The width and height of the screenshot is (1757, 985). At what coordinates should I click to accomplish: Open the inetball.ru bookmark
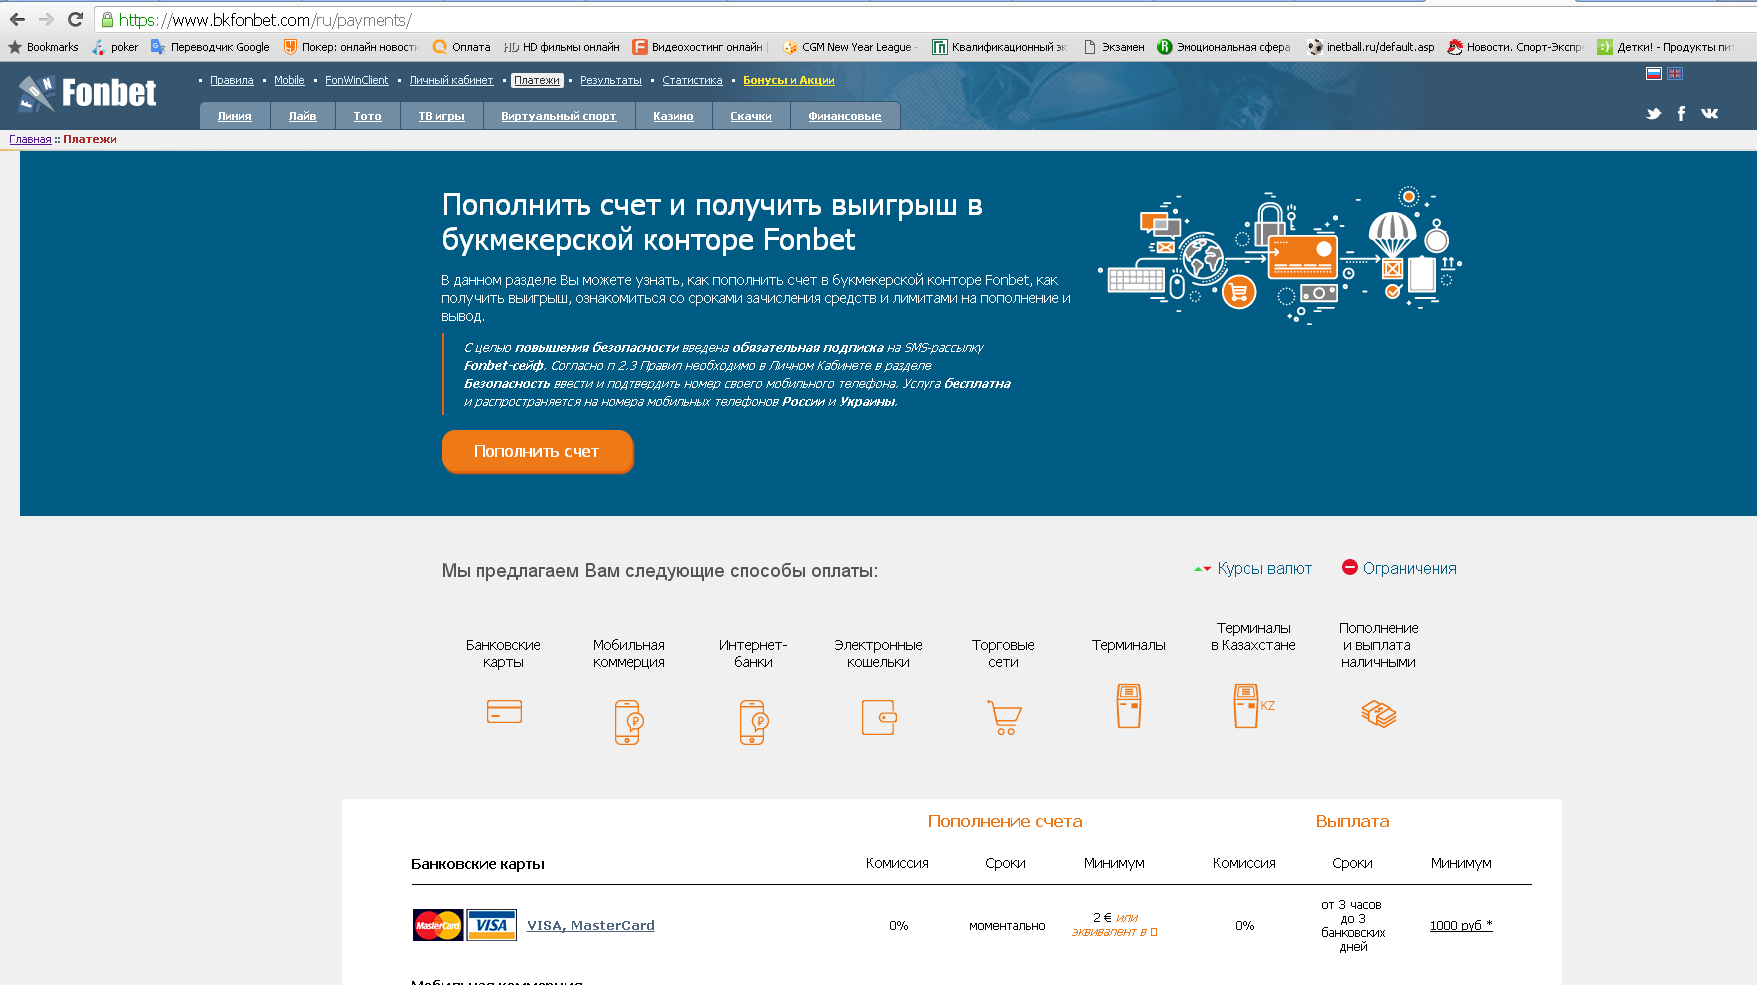click(1370, 47)
